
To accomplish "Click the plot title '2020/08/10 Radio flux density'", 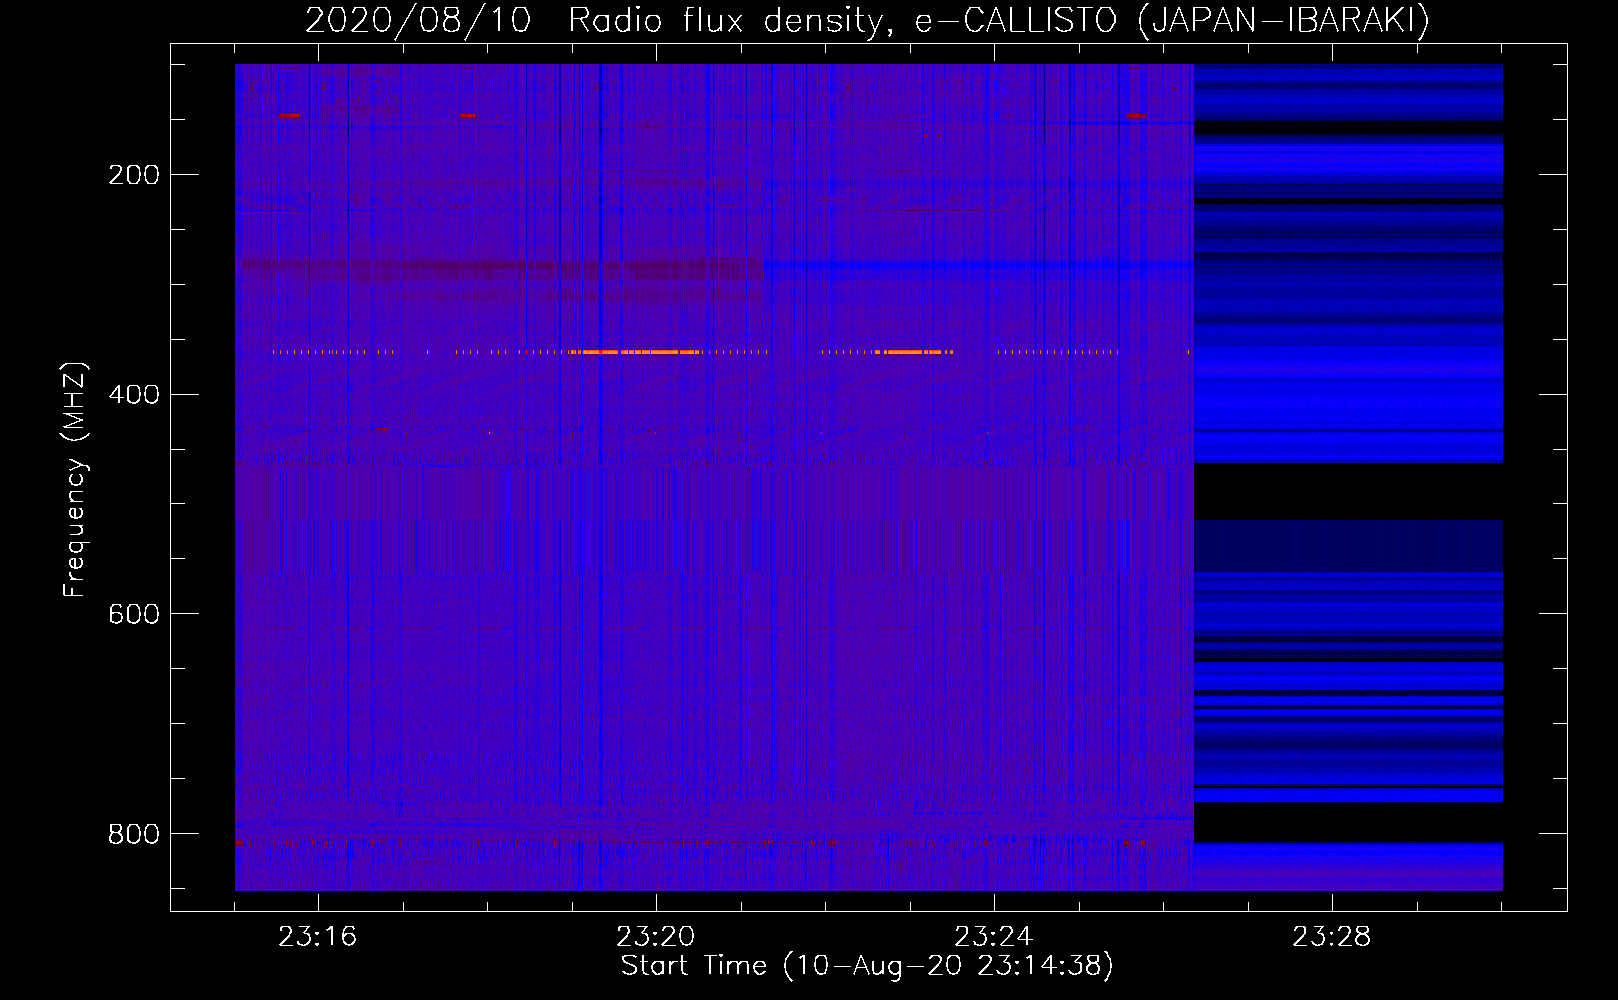I will tap(867, 21).
